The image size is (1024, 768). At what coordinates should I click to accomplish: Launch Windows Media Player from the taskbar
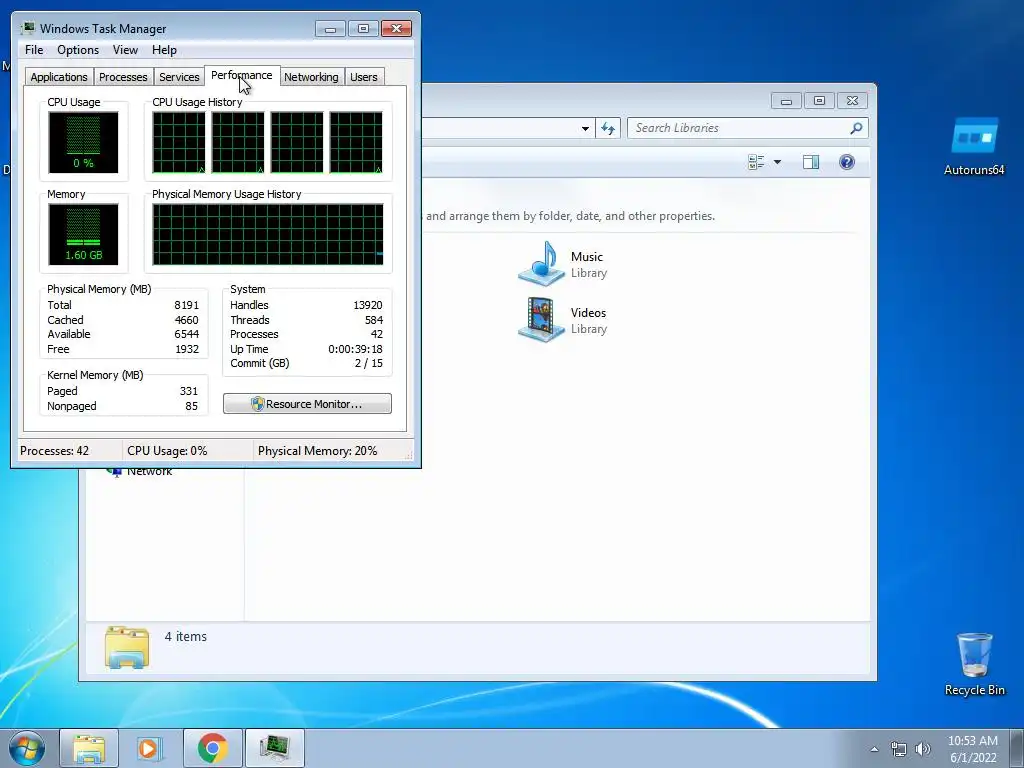(150, 748)
